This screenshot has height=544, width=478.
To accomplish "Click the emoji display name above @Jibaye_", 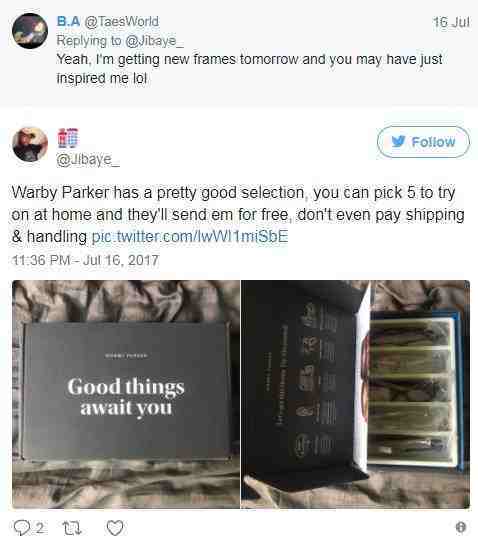I will 68,138.
